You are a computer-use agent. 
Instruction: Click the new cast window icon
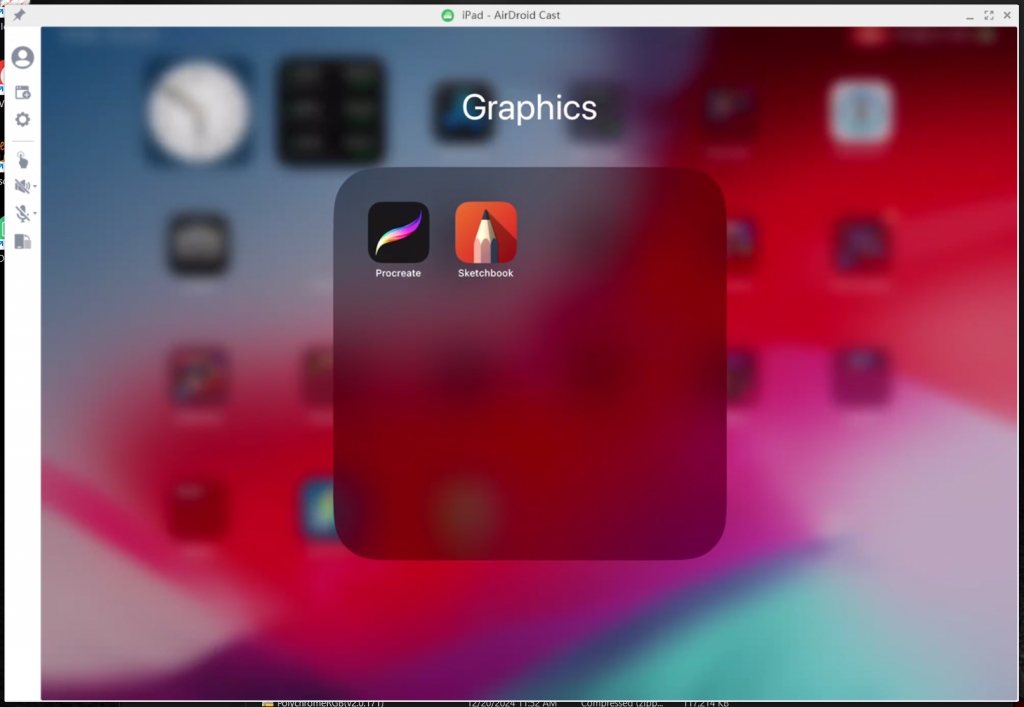tap(22, 93)
